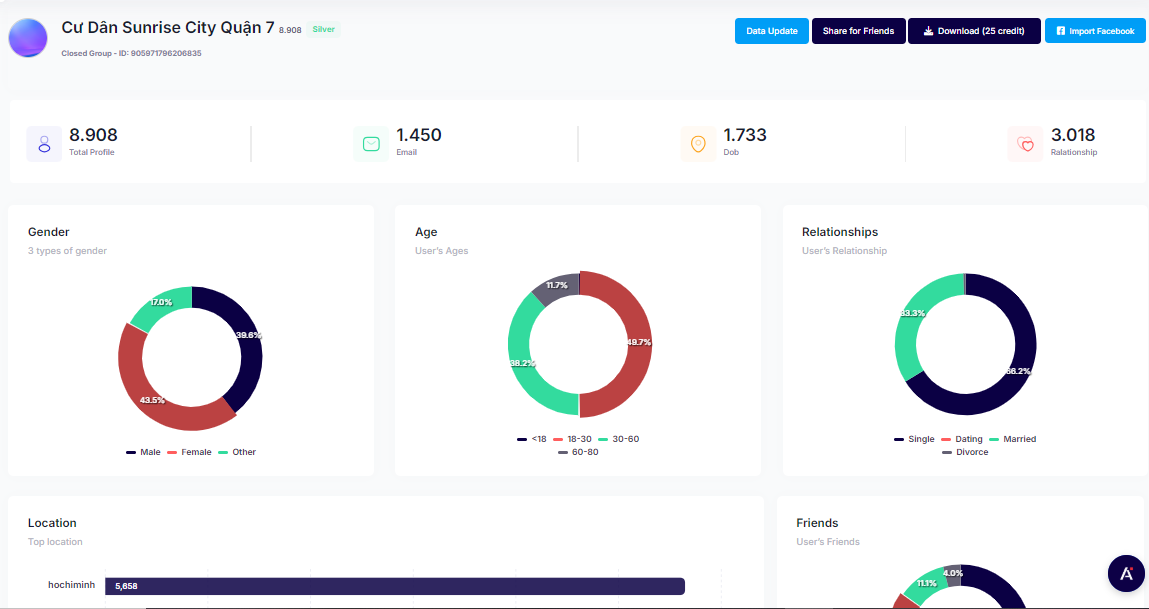Click the hochiminh location bar
The width and height of the screenshot is (1149, 609).
[394, 586]
